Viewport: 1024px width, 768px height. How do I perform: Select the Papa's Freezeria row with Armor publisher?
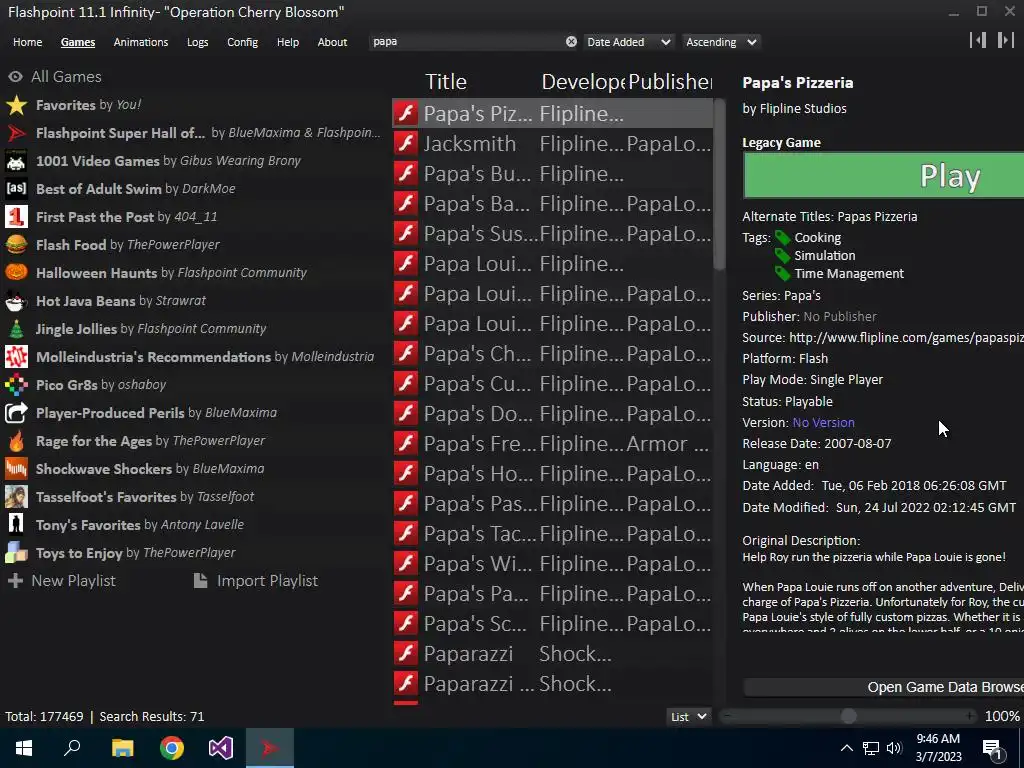pyautogui.click(x=552, y=444)
